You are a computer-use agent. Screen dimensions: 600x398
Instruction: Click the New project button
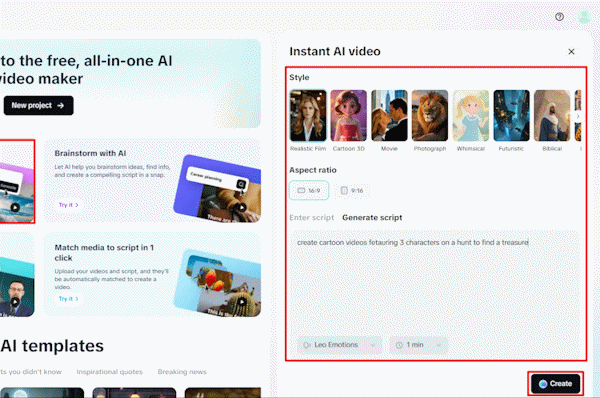point(38,105)
